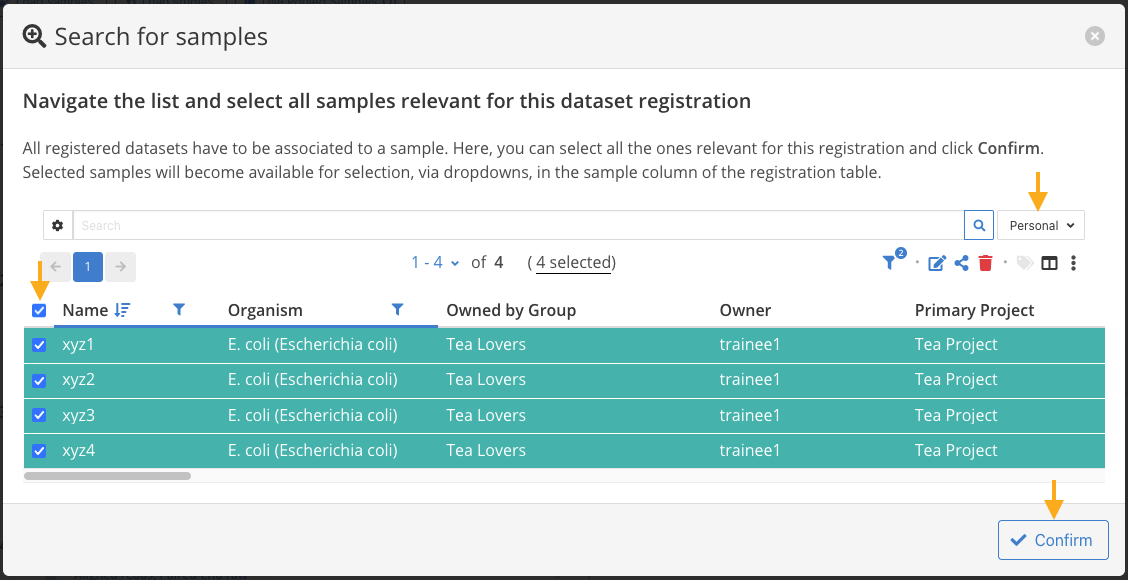1128x580 pixels.
Task: Toggle the select-all header checkbox
Action: coord(40,311)
